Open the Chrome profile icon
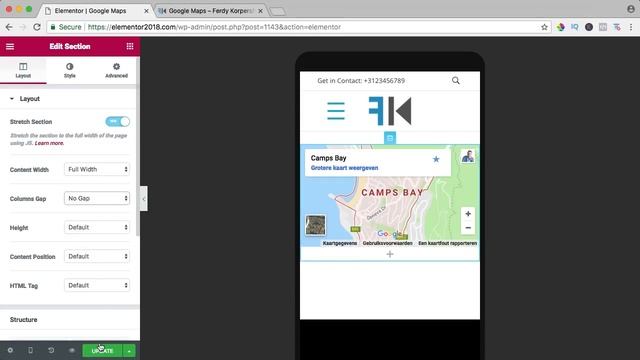This screenshot has width=640, height=360. [x=631, y=9]
